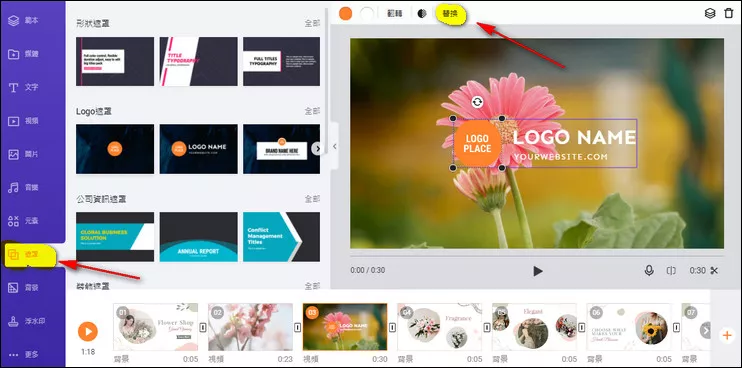This screenshot has height=368, width=742.
Task: Open the Overlays sidebar section highlighted yellow
Action: pyautogui.click(x=29, y=254)
